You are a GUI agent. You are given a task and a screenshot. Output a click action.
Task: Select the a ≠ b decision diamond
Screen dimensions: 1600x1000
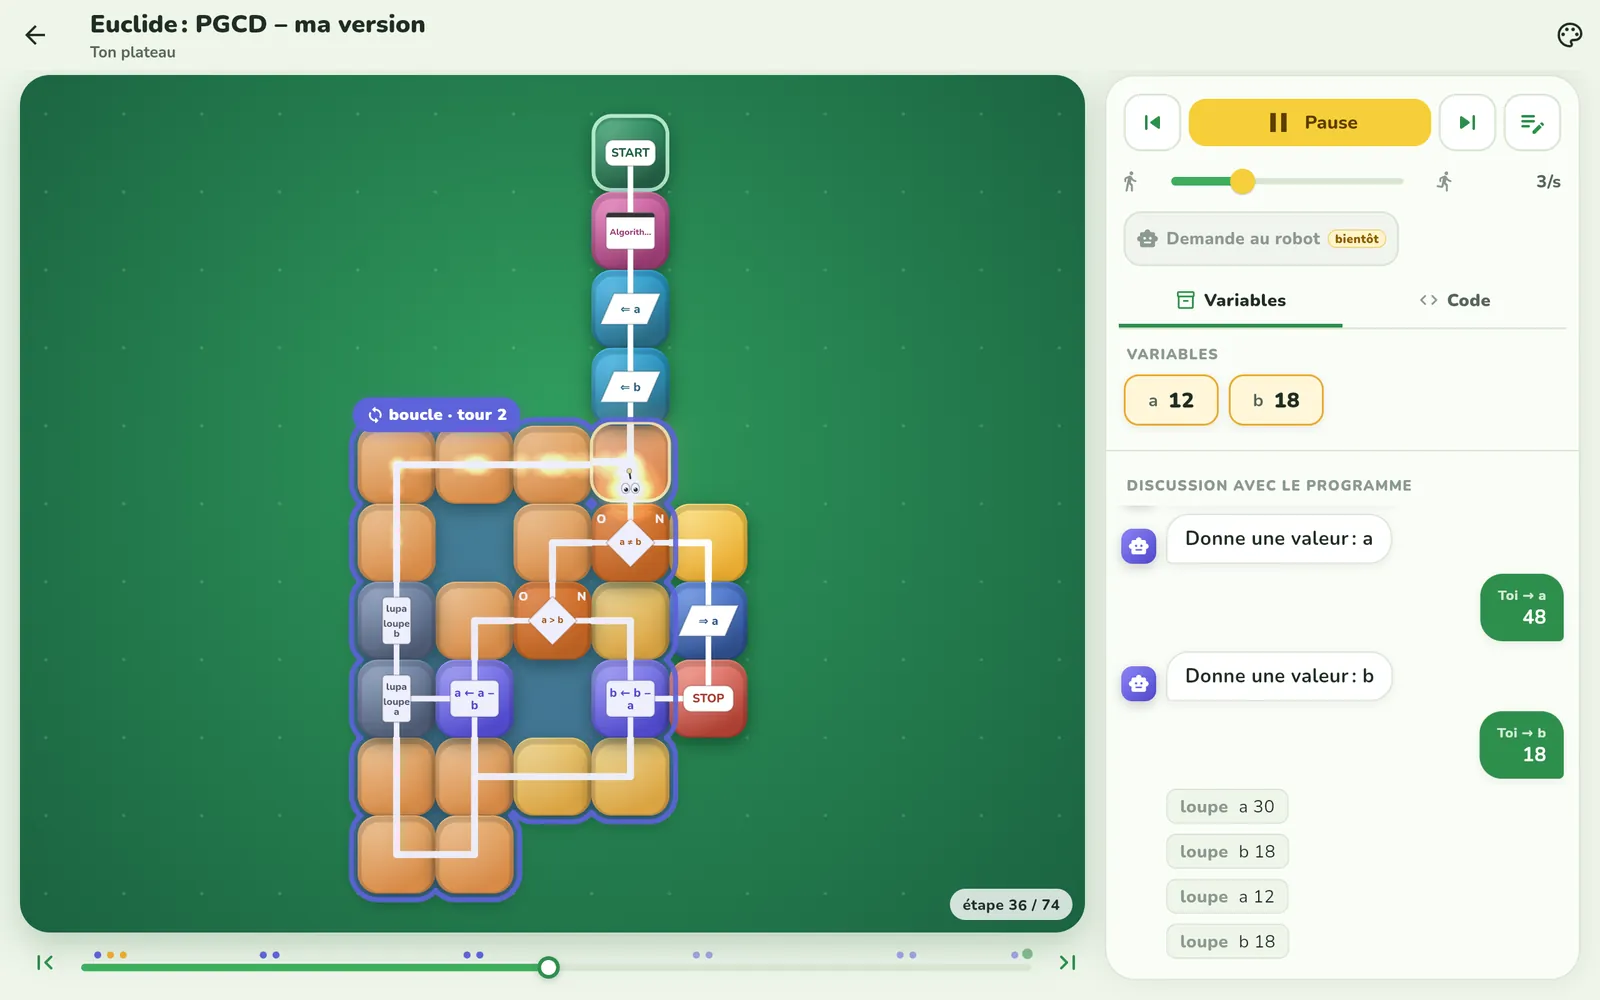(x=630, y=542)
